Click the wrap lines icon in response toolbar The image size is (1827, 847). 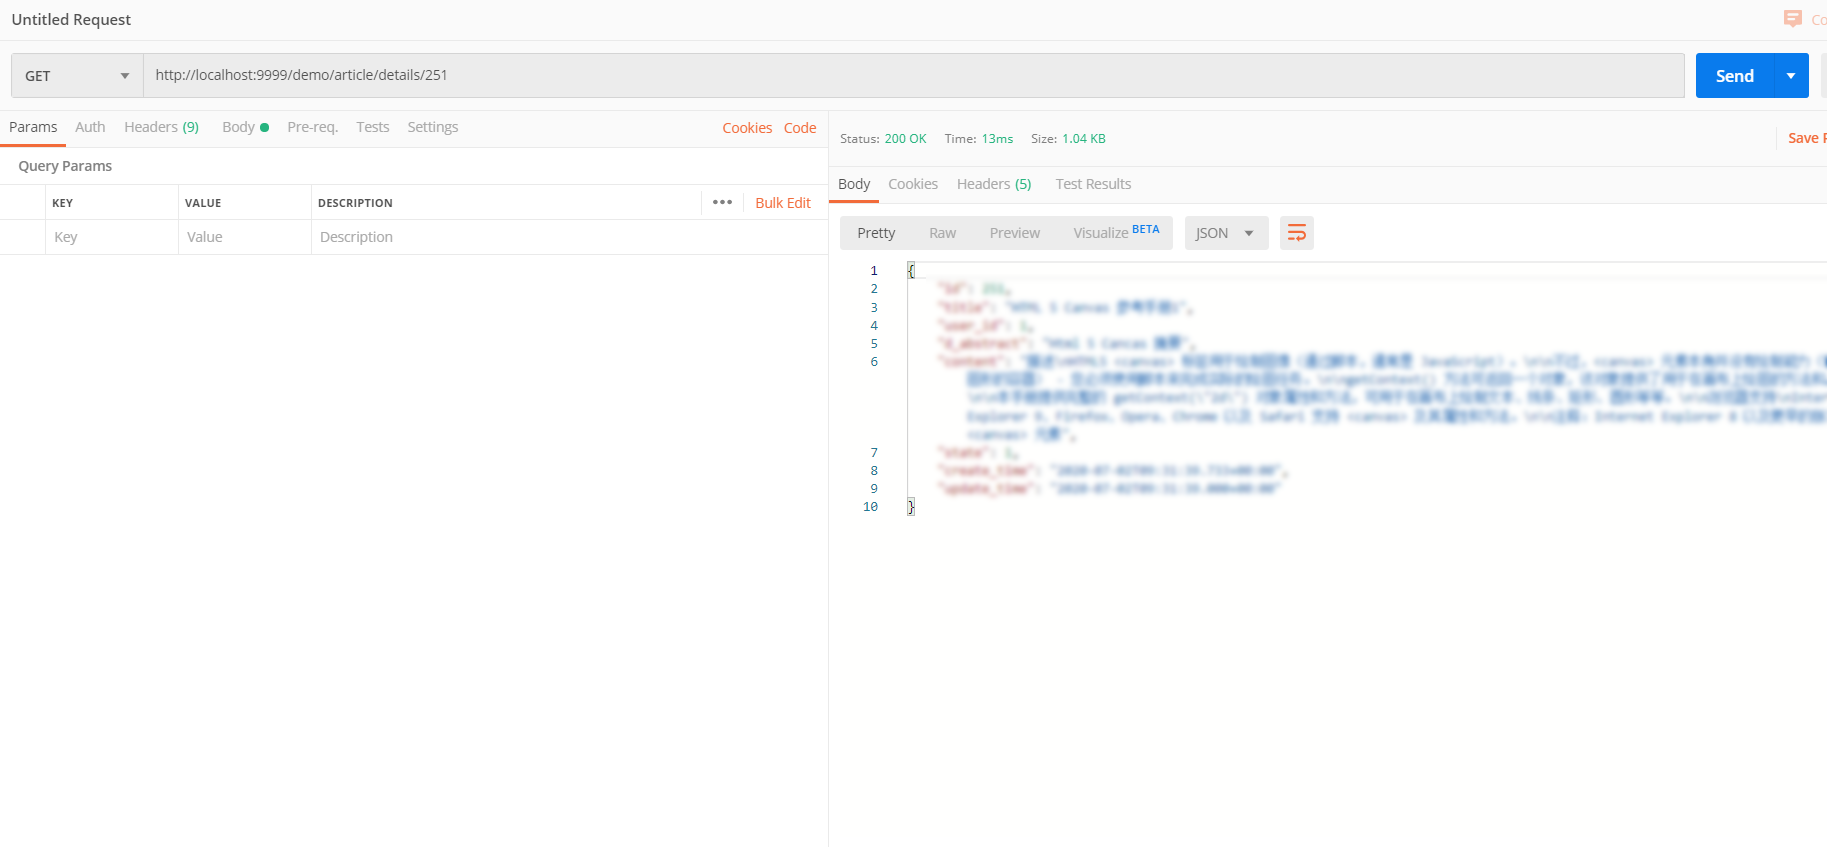1296,233
